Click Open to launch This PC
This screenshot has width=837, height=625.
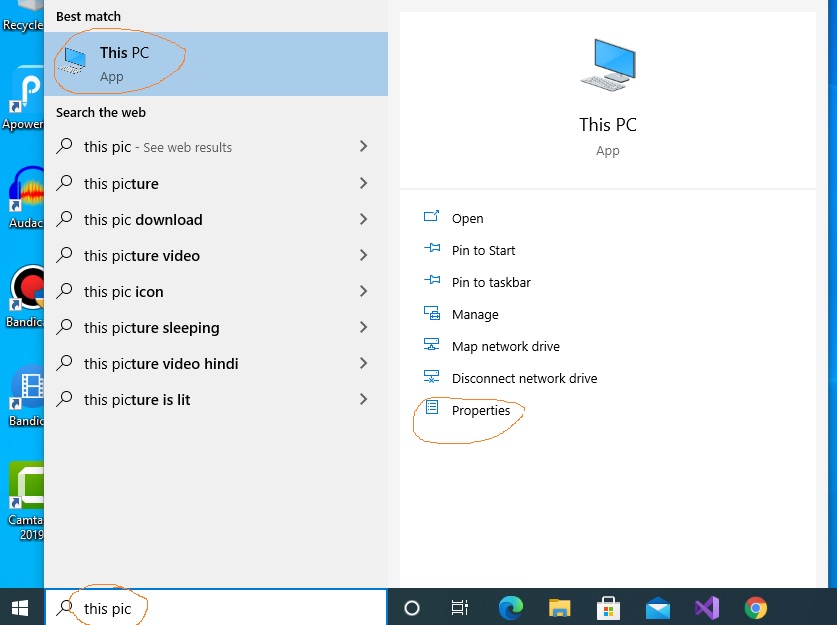pos(467,218)
